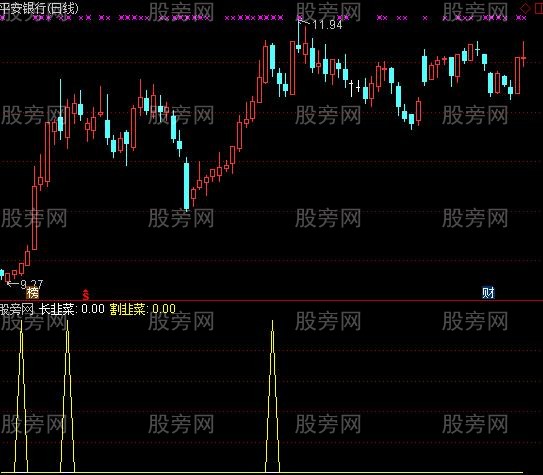Image resolution: width=543 pixels, height=475 pixels.
Task: Open the 财 financial report marker
Action: (488, 293)
